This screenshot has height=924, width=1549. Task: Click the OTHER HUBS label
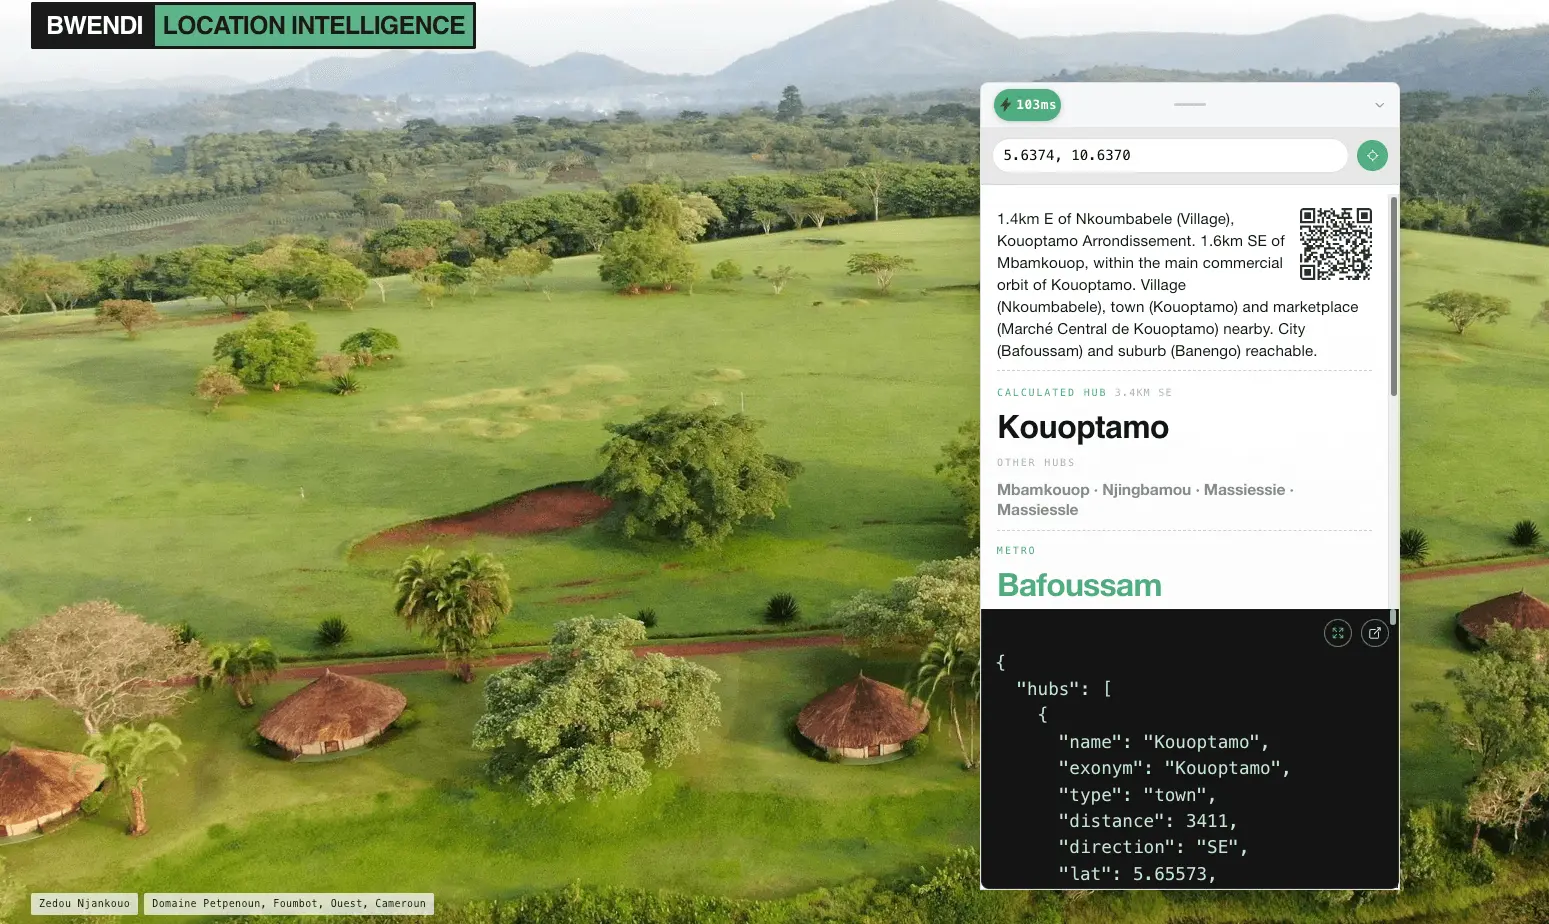click(1035, 463)
